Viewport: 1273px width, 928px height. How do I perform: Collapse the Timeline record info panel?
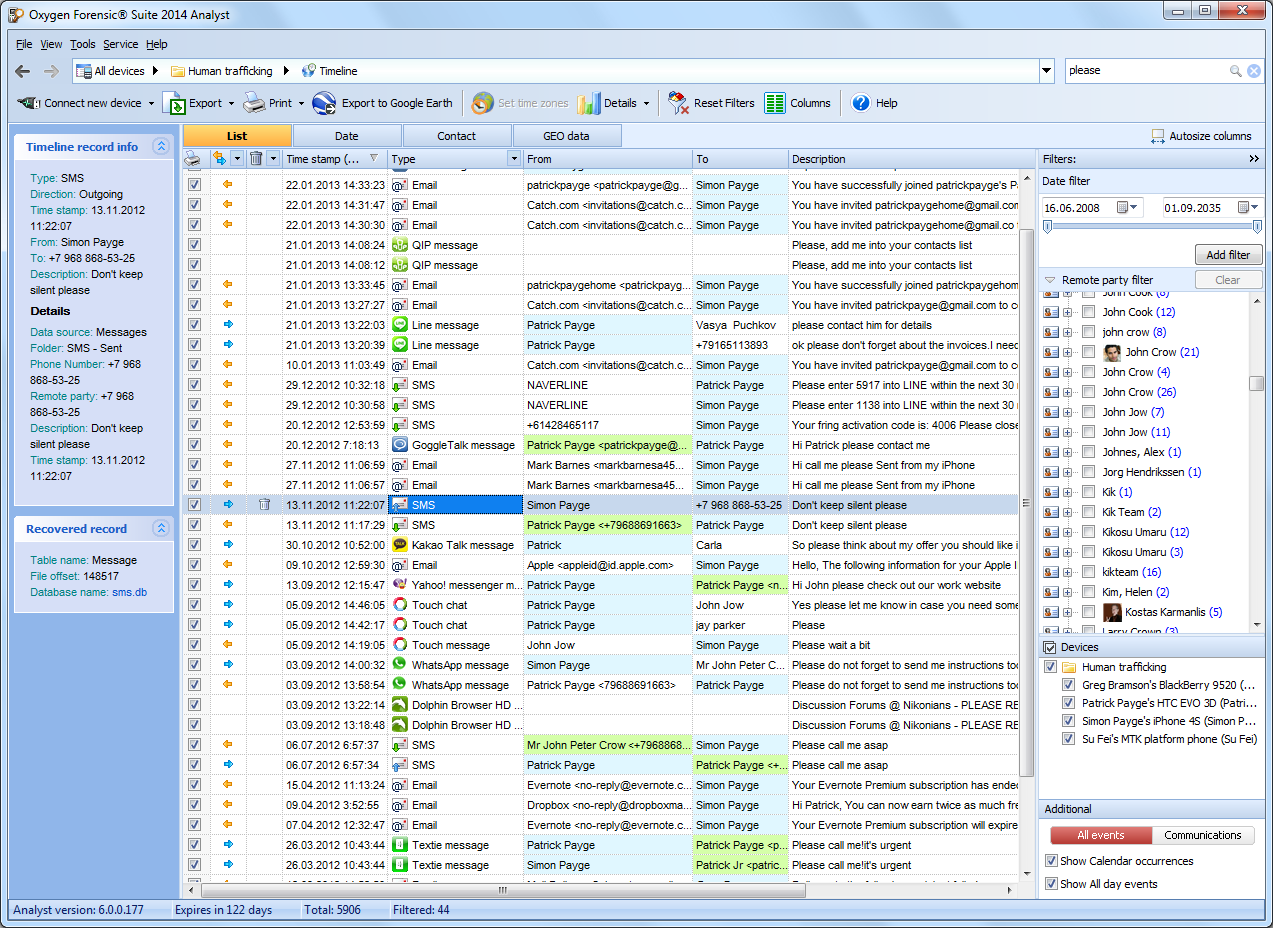[160, 146]
